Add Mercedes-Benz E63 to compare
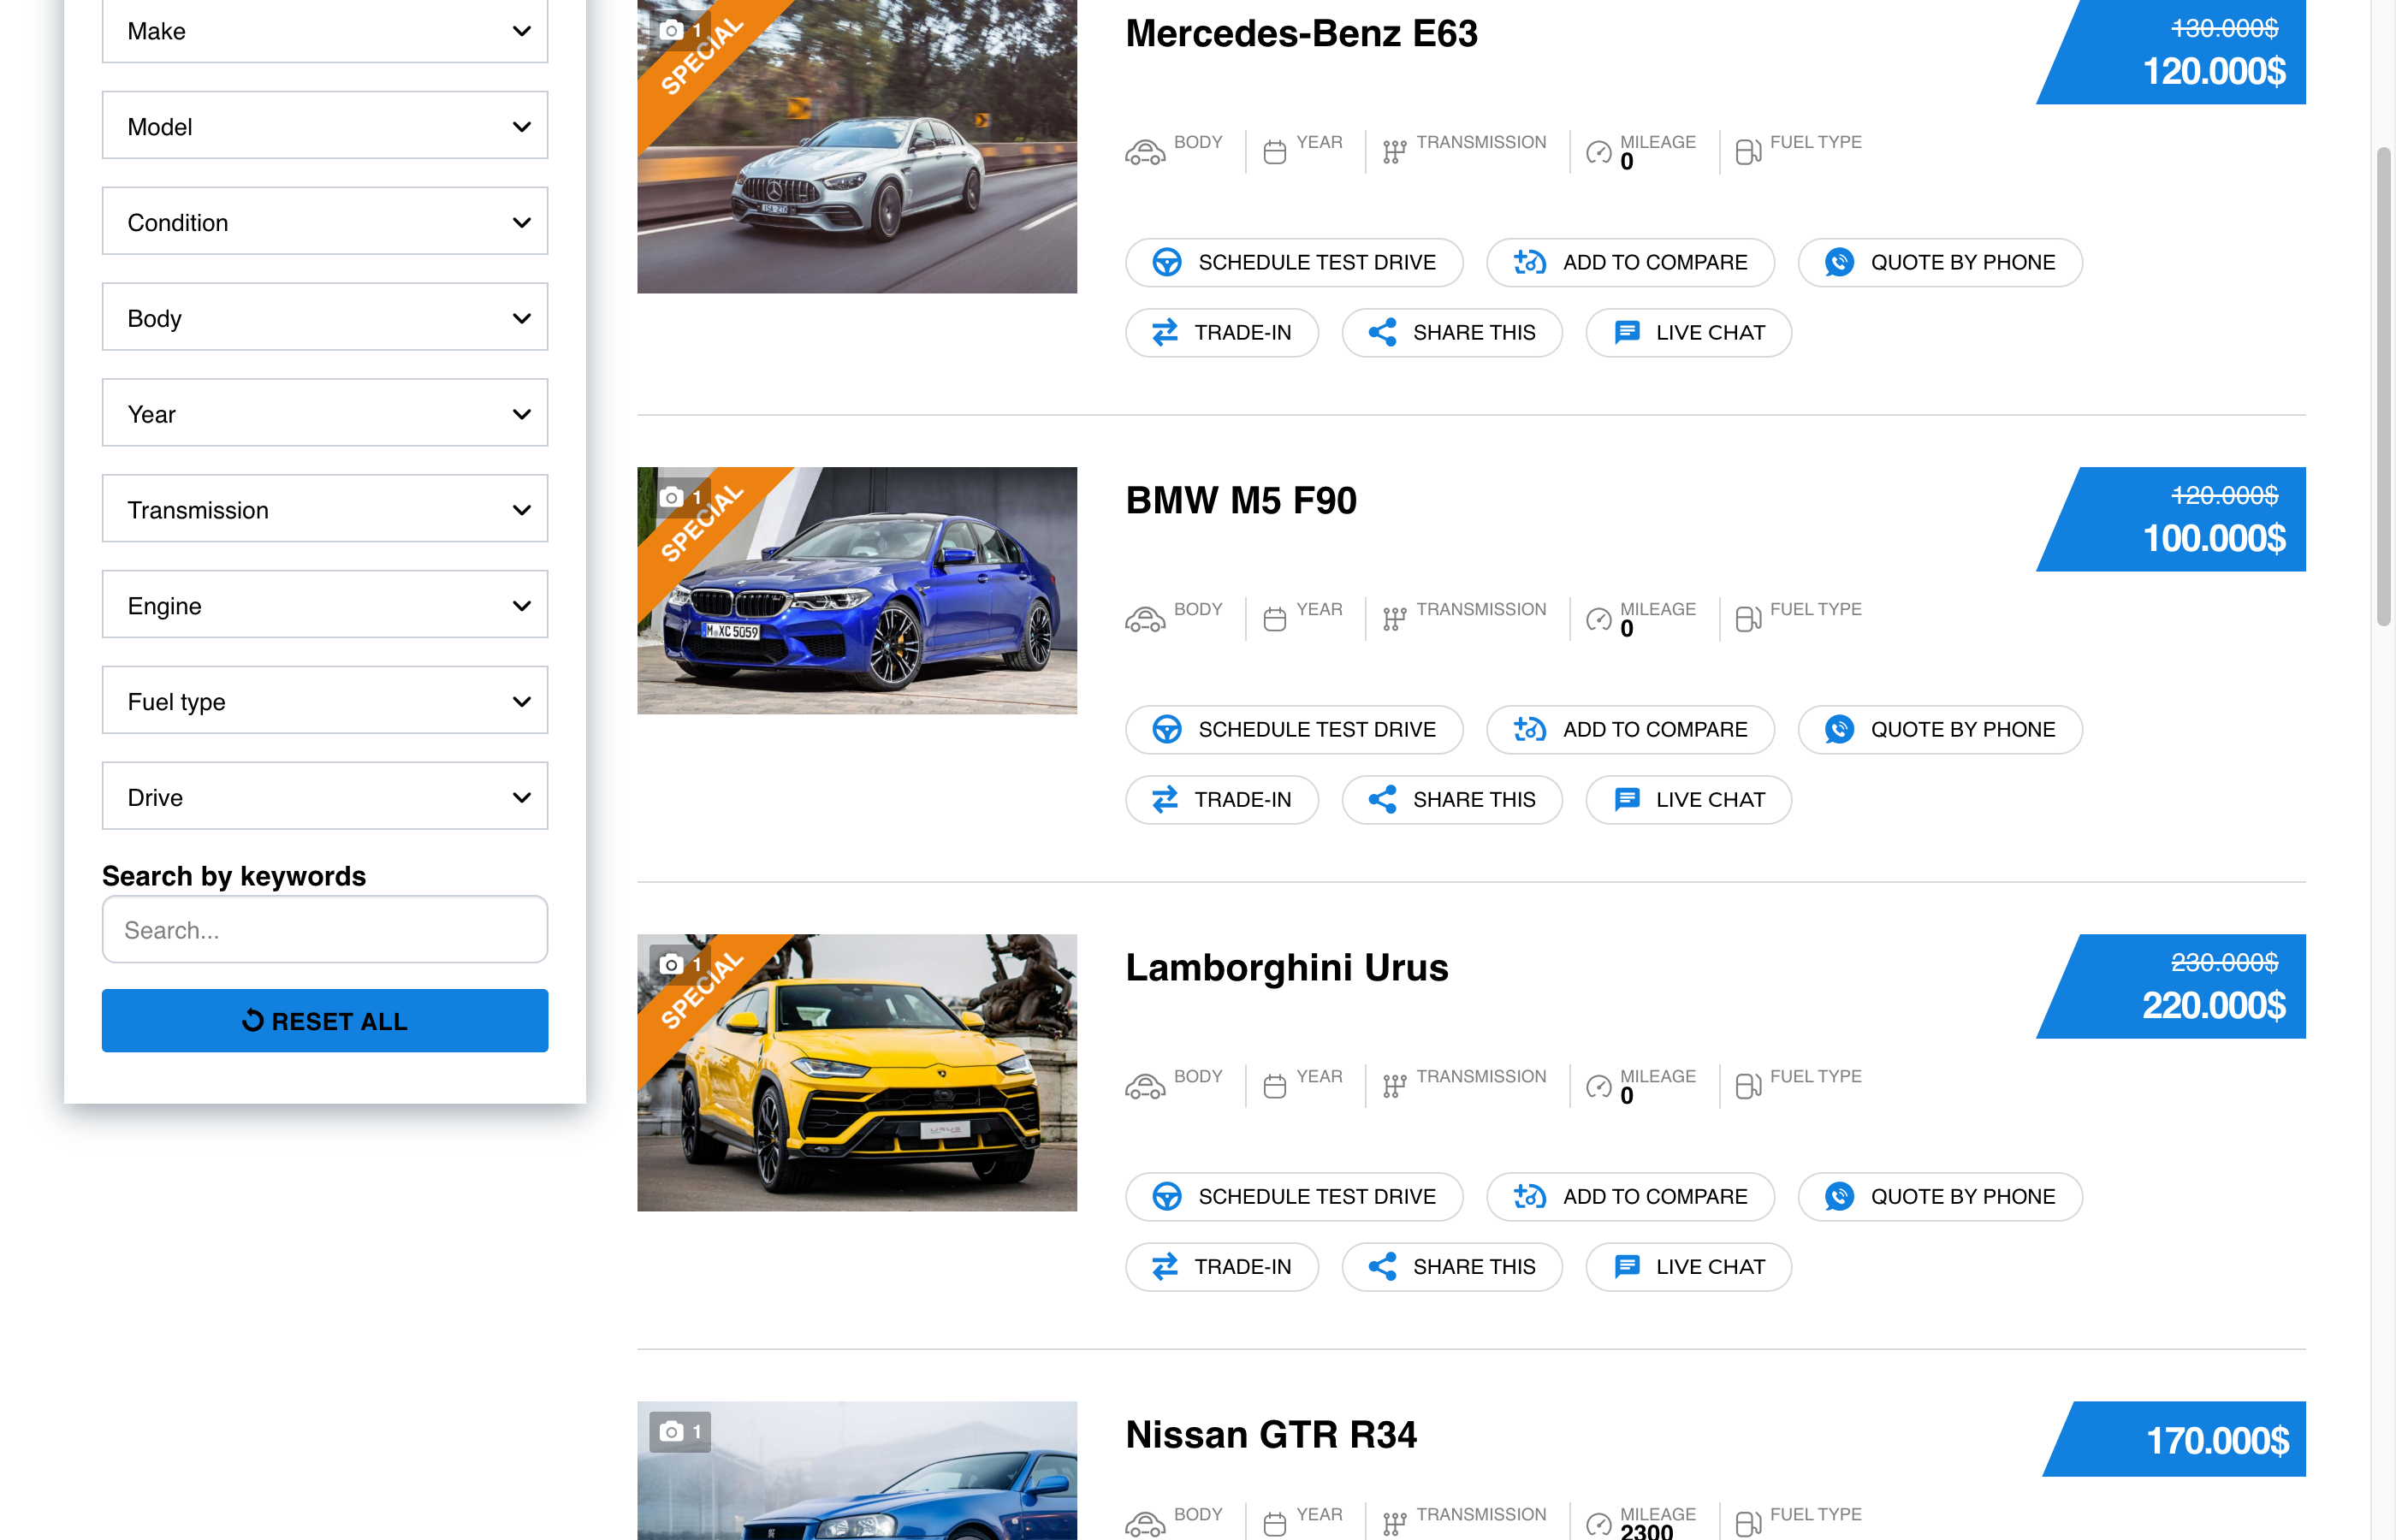This screenshot has width=2396, height=1540. [x=1630, y=262]
